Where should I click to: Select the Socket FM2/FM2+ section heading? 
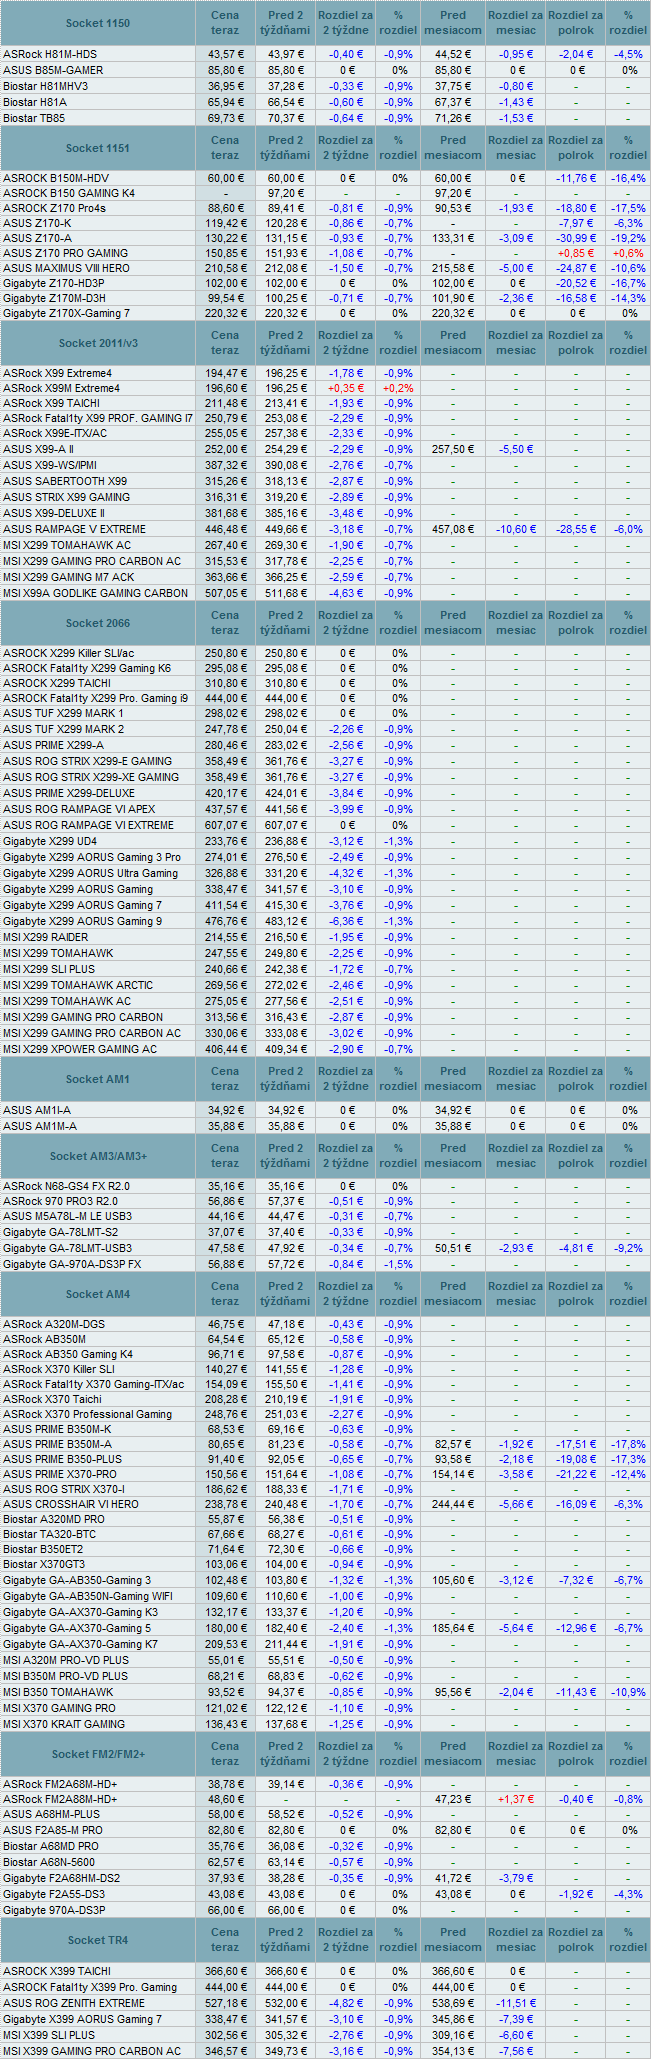click(x=97, y=1754)
